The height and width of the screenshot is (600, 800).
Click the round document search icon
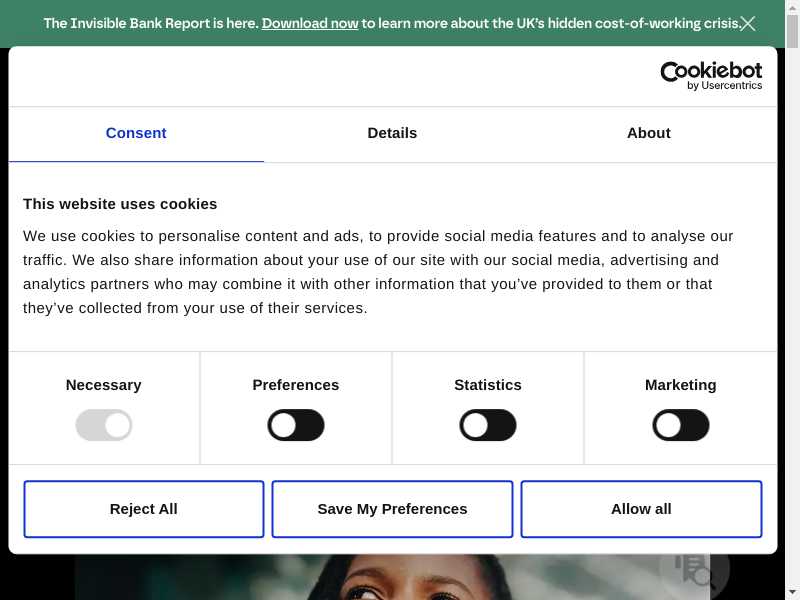click(694, 569)
